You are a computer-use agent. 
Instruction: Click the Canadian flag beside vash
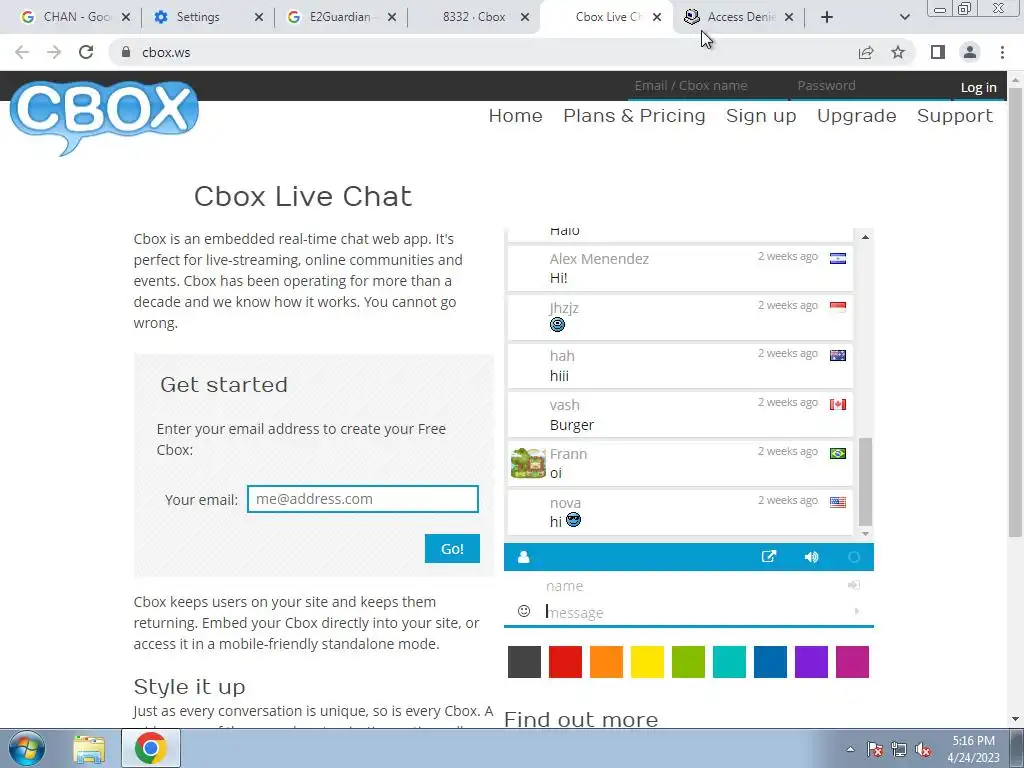click(x=838, y=404)
